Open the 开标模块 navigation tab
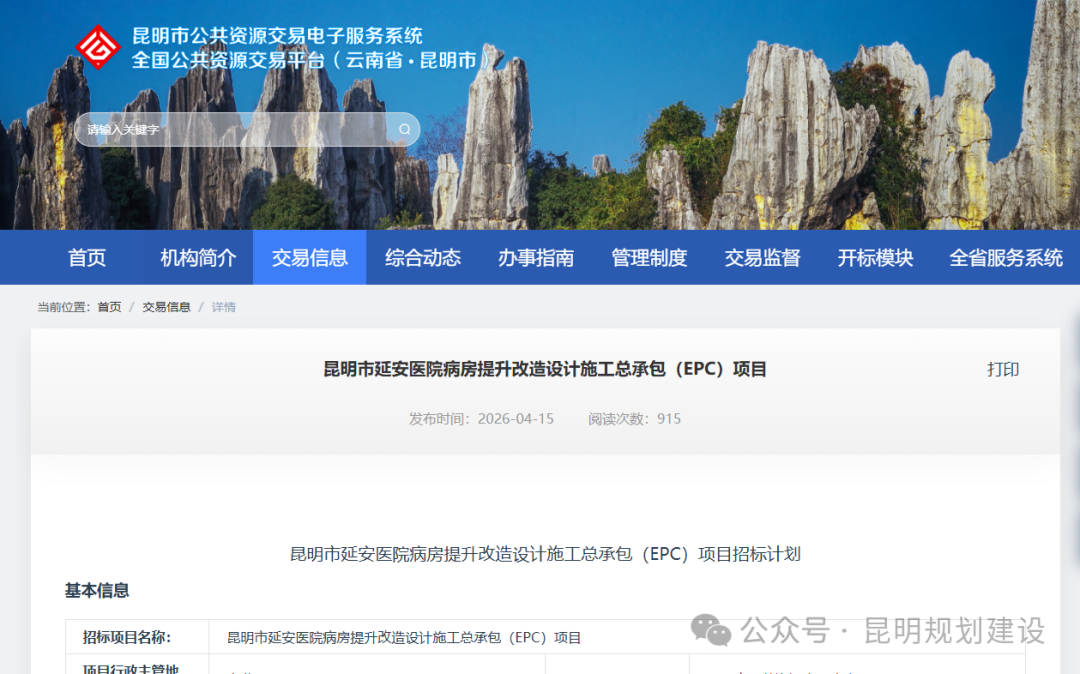This screenshot has width=1080, height=674. point(875,257)
